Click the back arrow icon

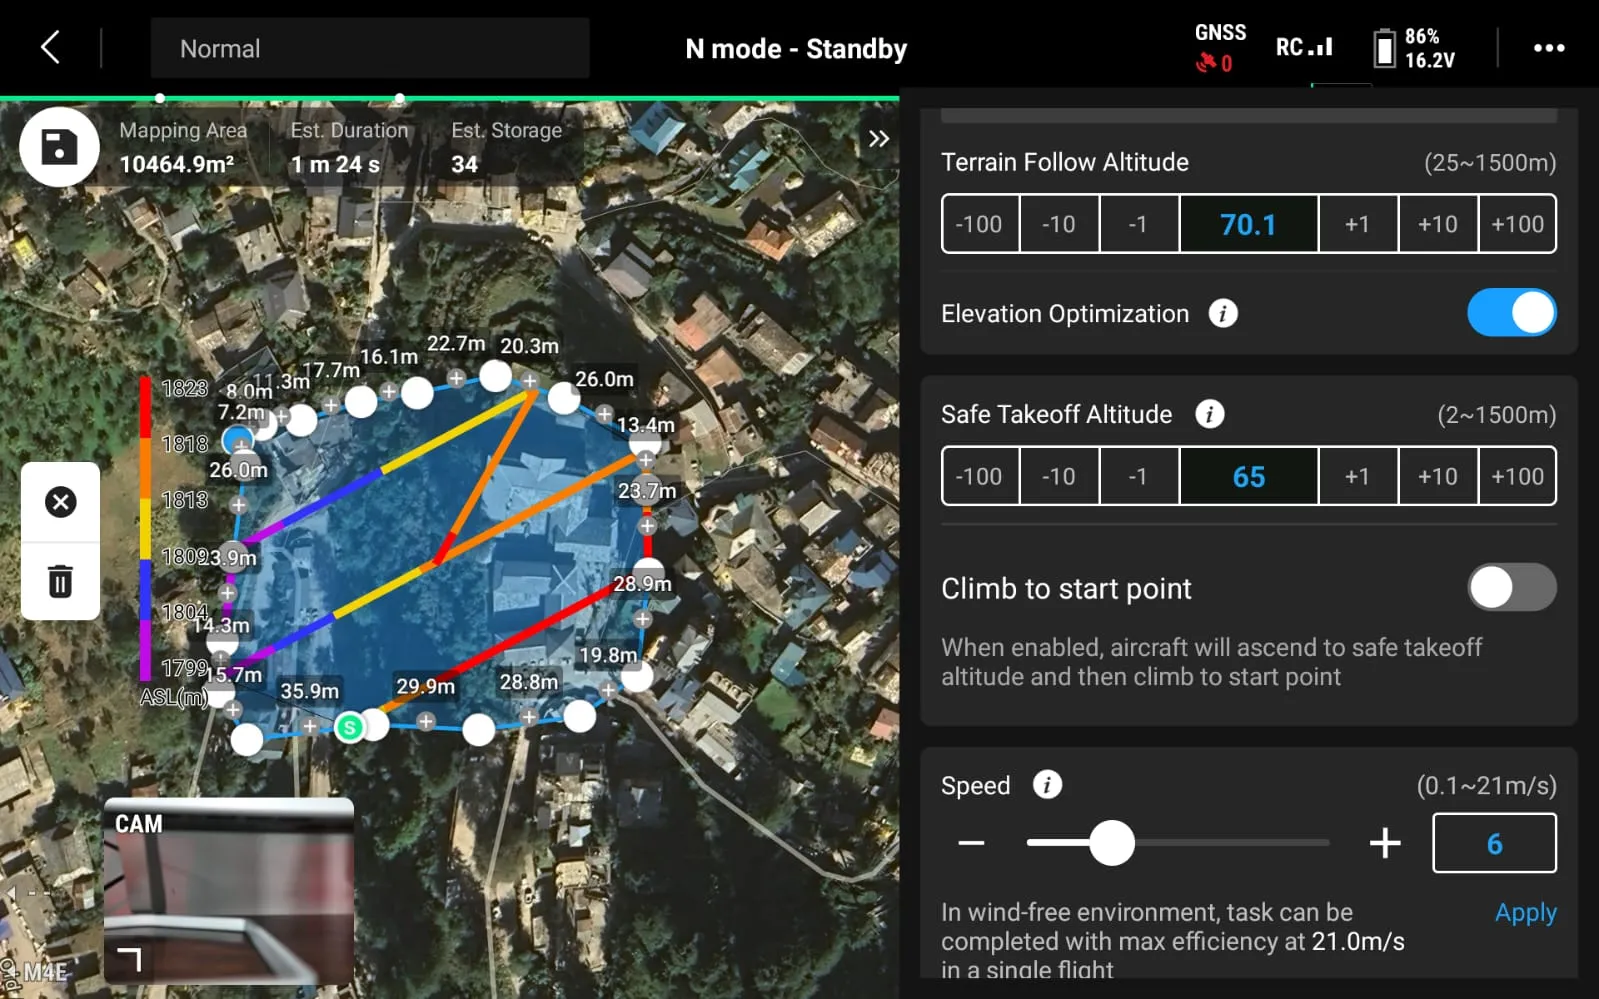pyautogui.click(x=50, y=47)
